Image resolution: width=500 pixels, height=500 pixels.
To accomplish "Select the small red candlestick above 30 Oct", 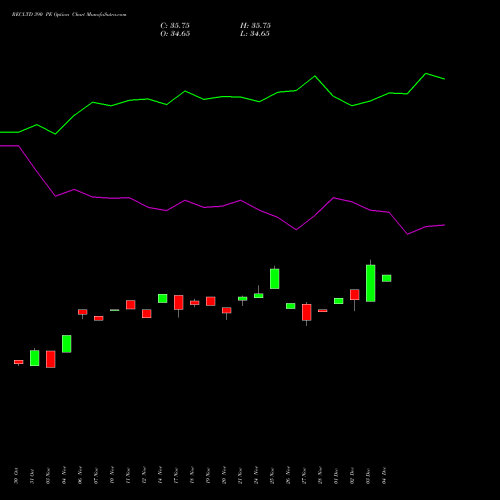I will (x=19, y=362).
